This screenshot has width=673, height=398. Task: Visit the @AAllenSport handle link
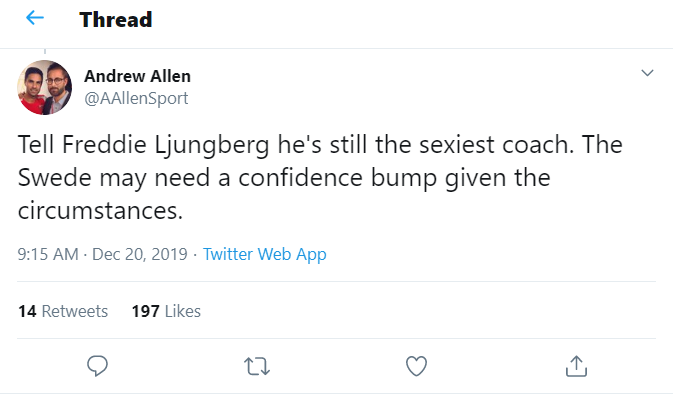[x=136, y=98]
